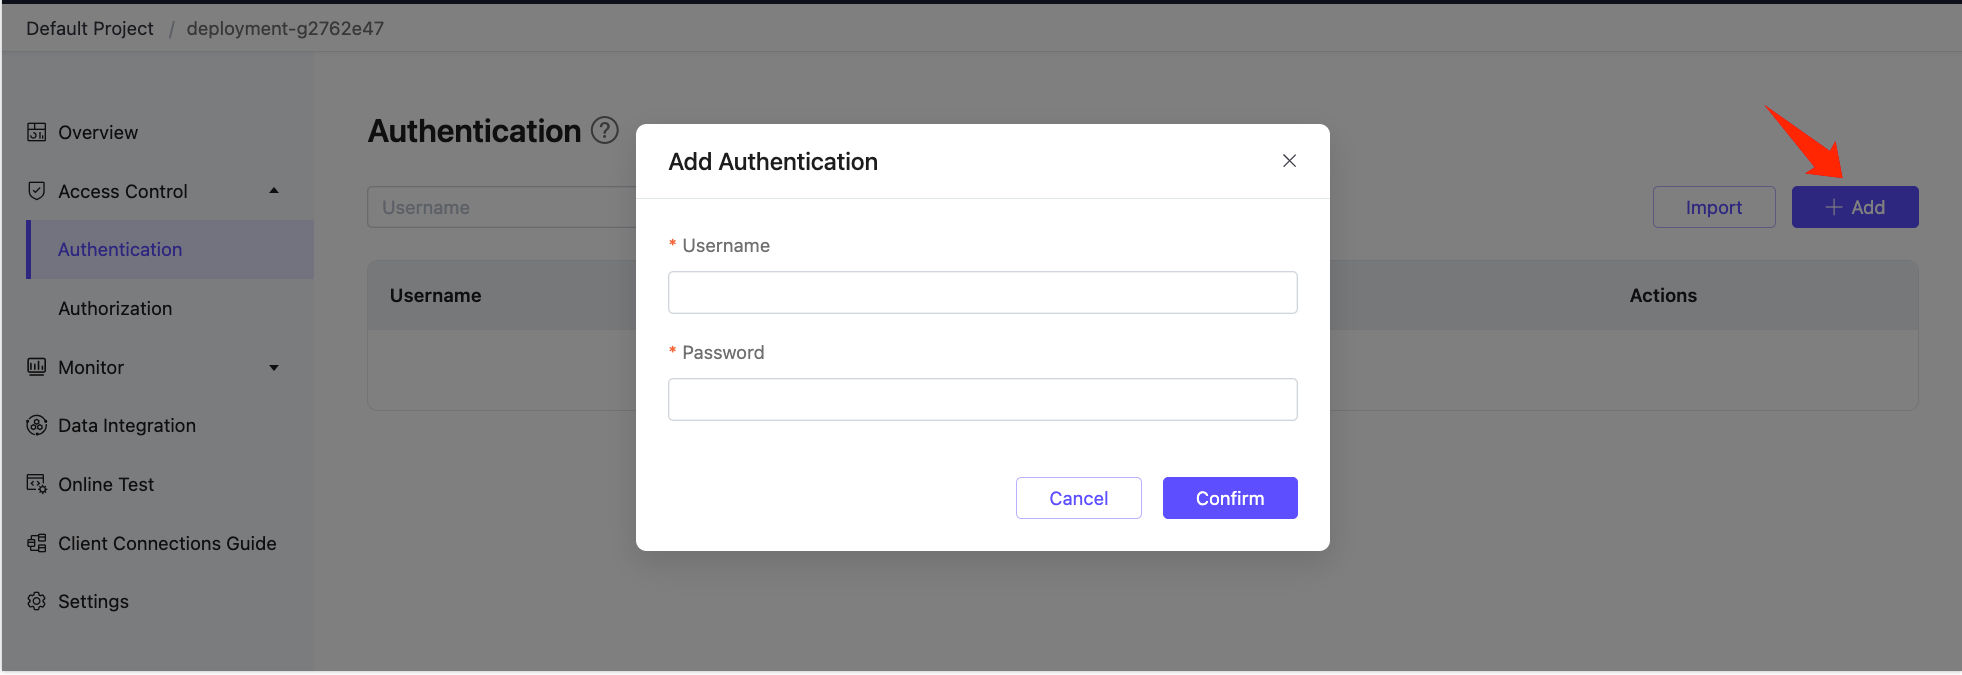Expand the Monitor section chevron
Screen dimensions: 1962x675
274,367
